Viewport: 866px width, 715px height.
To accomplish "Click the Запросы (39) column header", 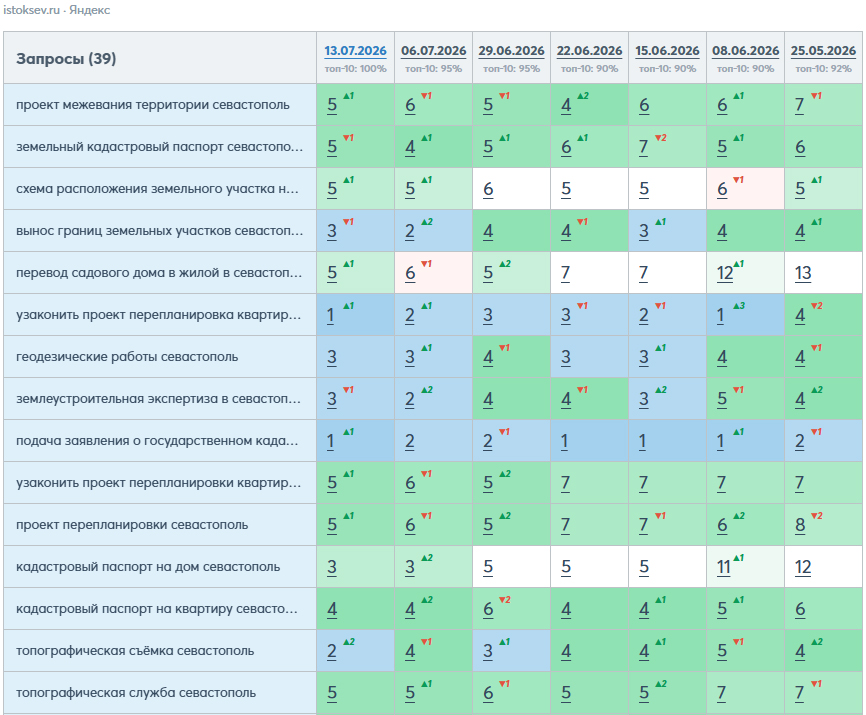I will point(66,59).
